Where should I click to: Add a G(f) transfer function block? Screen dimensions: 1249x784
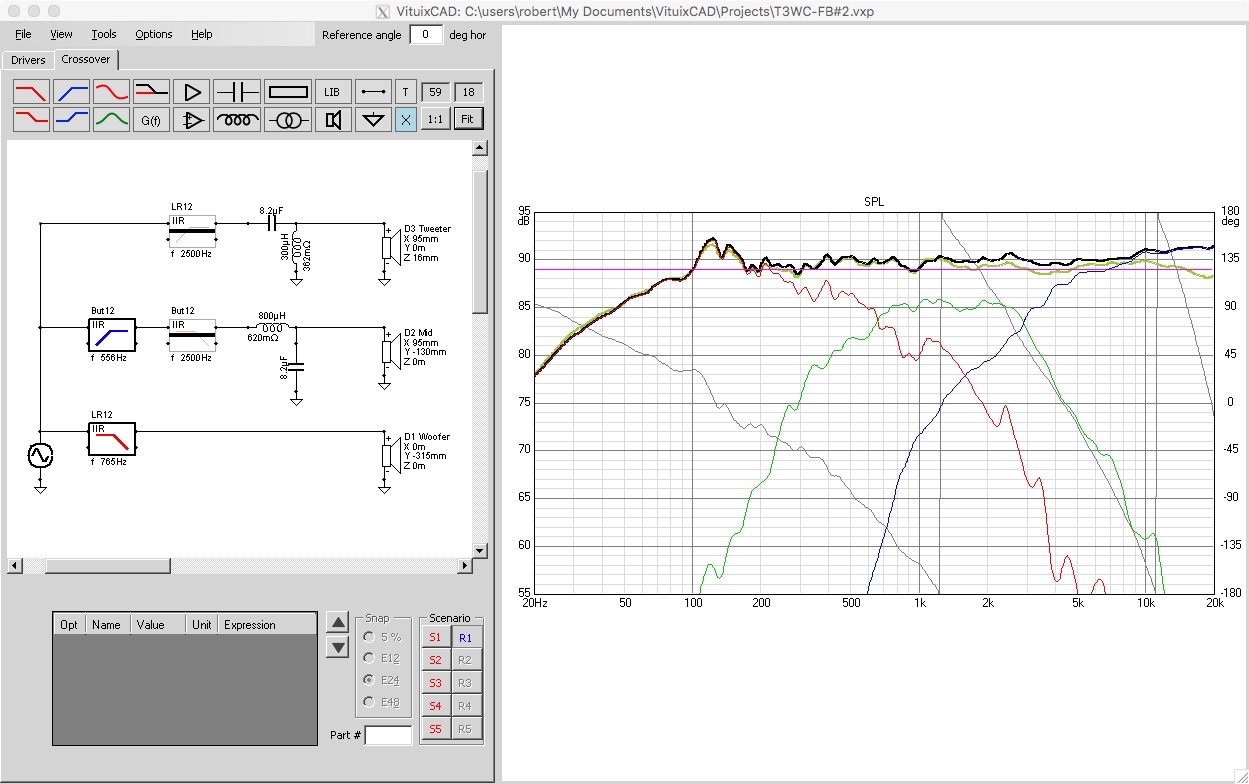[x=151, y=120]
